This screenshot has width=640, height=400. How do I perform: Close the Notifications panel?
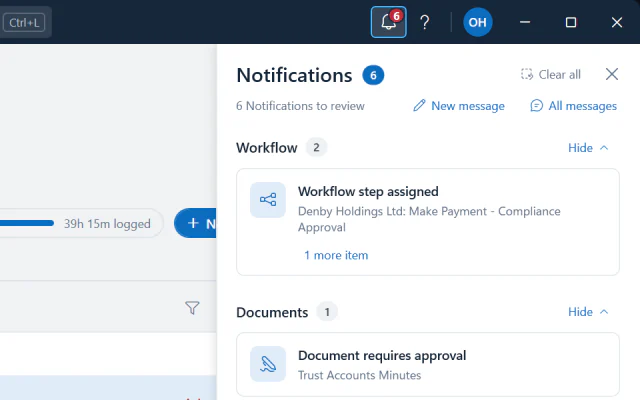click(x=611, y=74)
